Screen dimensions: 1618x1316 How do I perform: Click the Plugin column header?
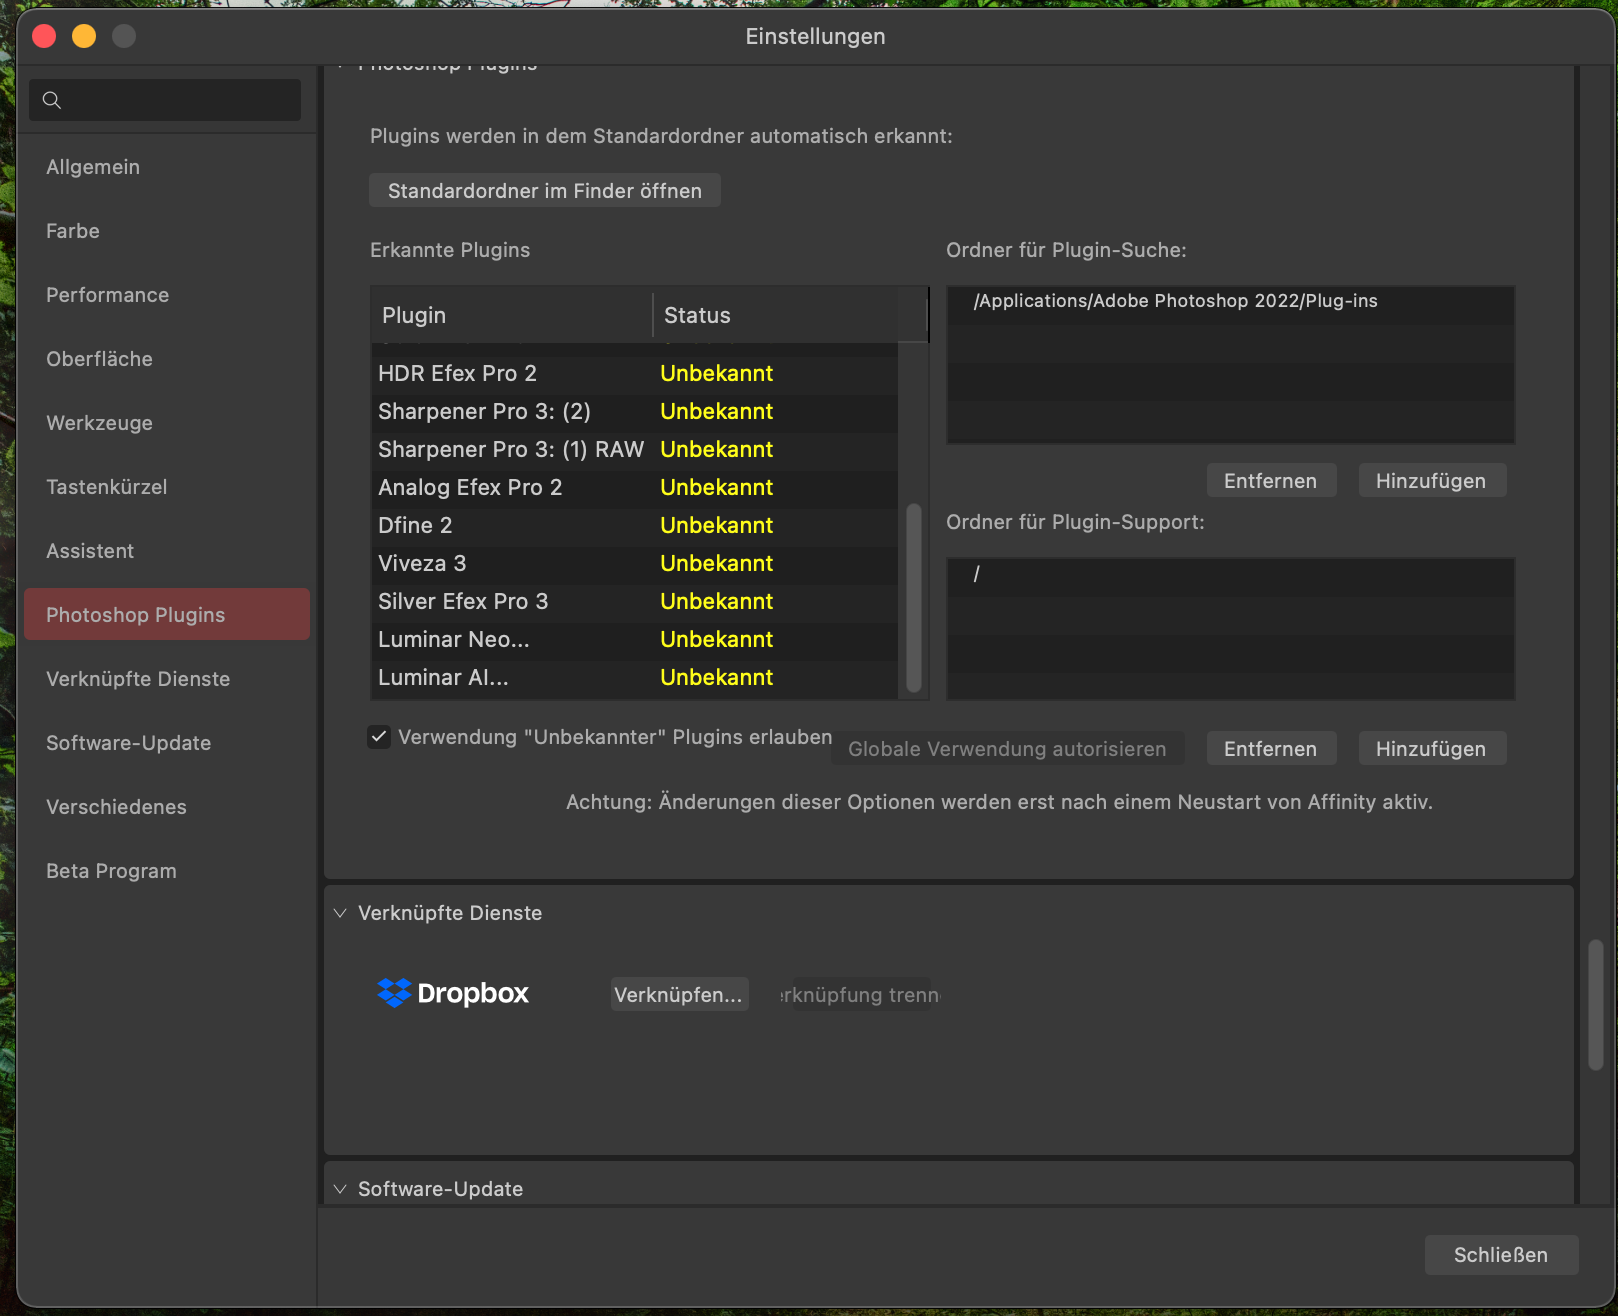click(x=512, y=315)
